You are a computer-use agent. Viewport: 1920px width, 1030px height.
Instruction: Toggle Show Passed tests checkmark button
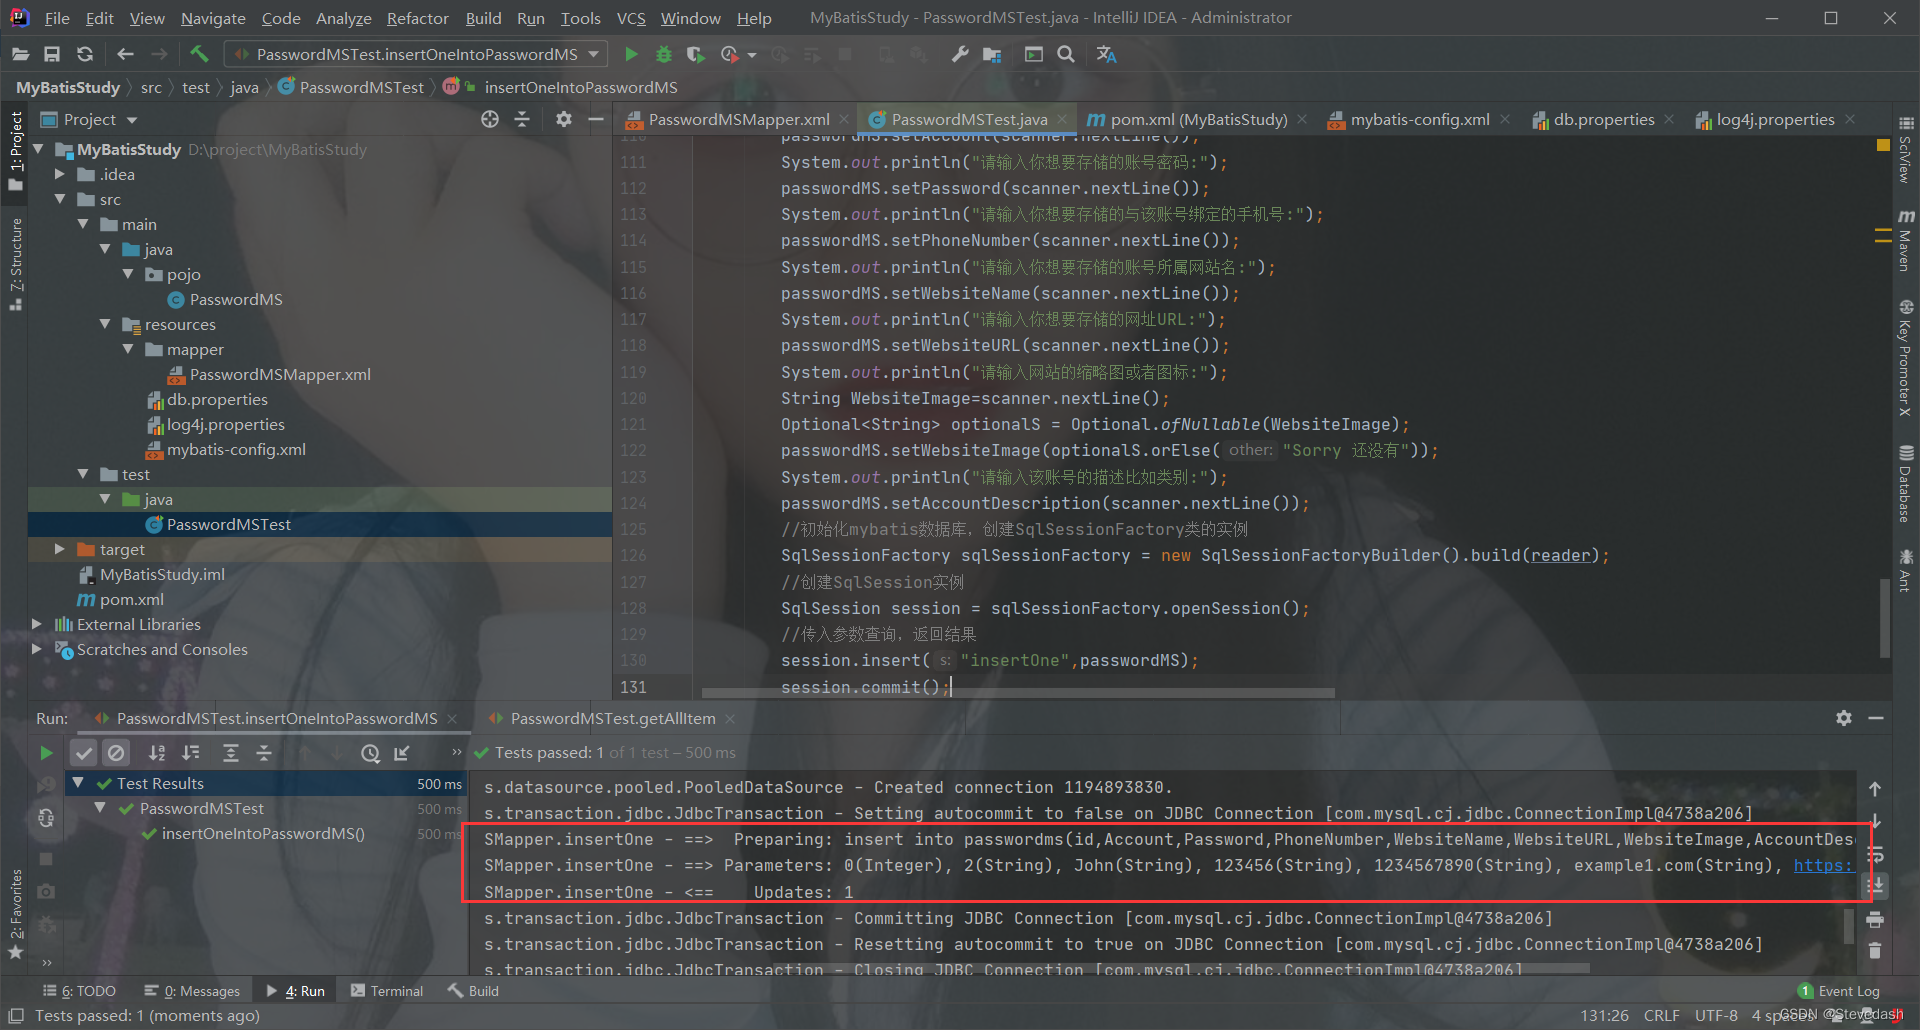click(84, 753)
